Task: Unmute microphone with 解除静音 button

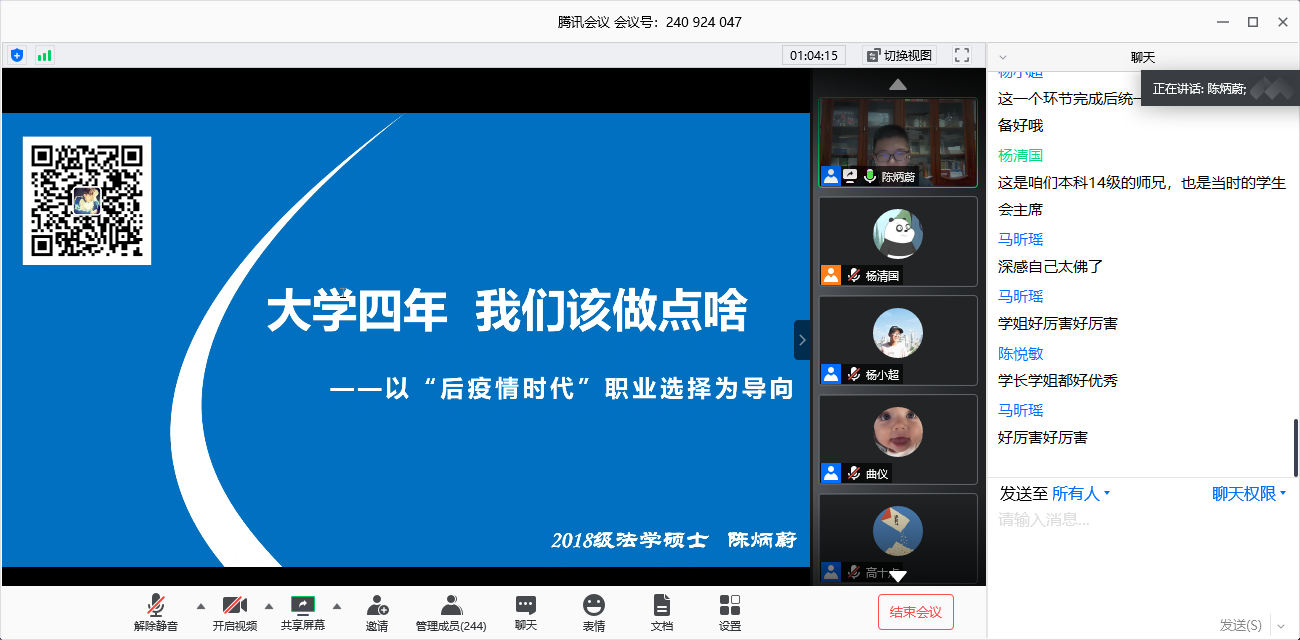Action: click(156, 612)
